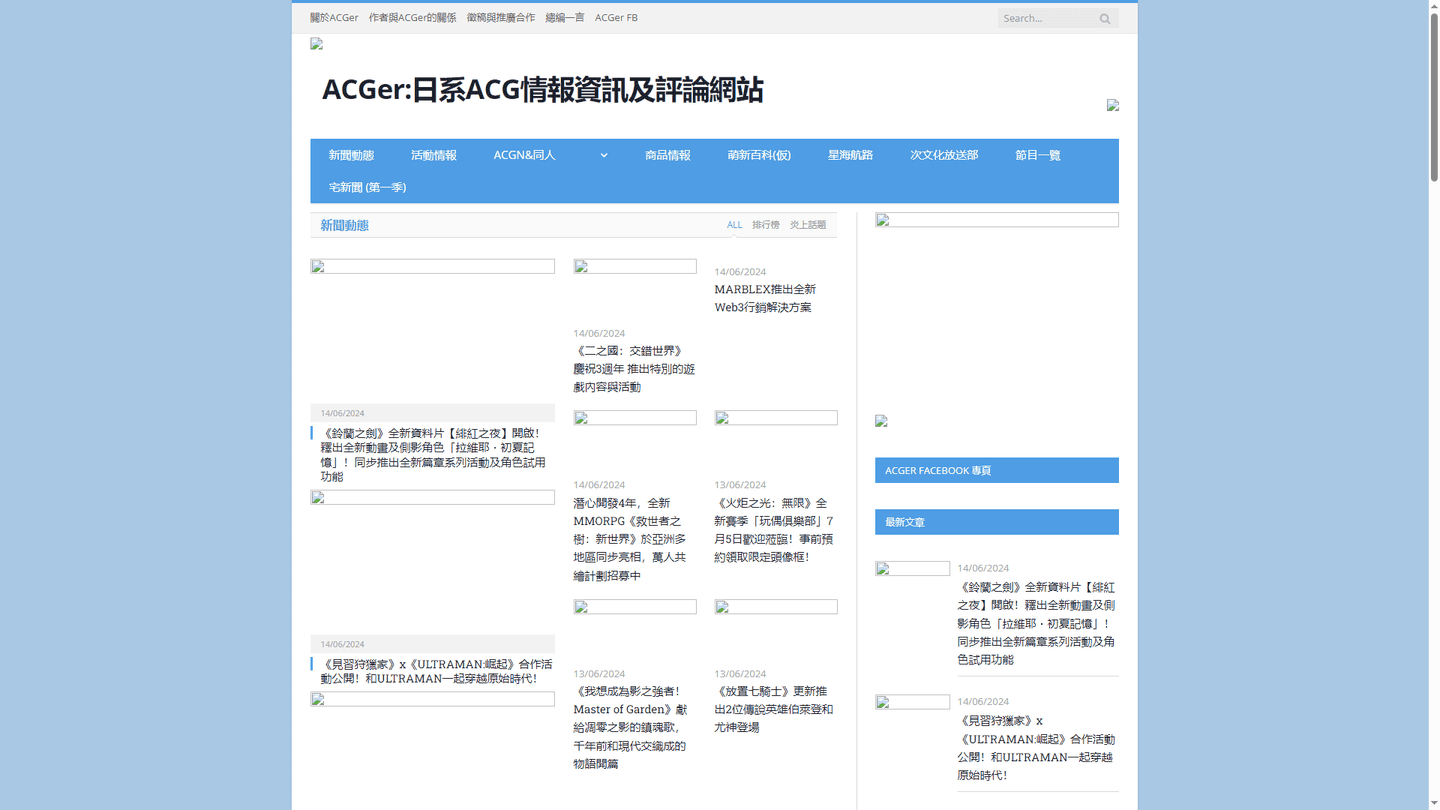Click the search magnifier icon
The width and height of the screenshot is (1440, 810).
point(1105,18)
